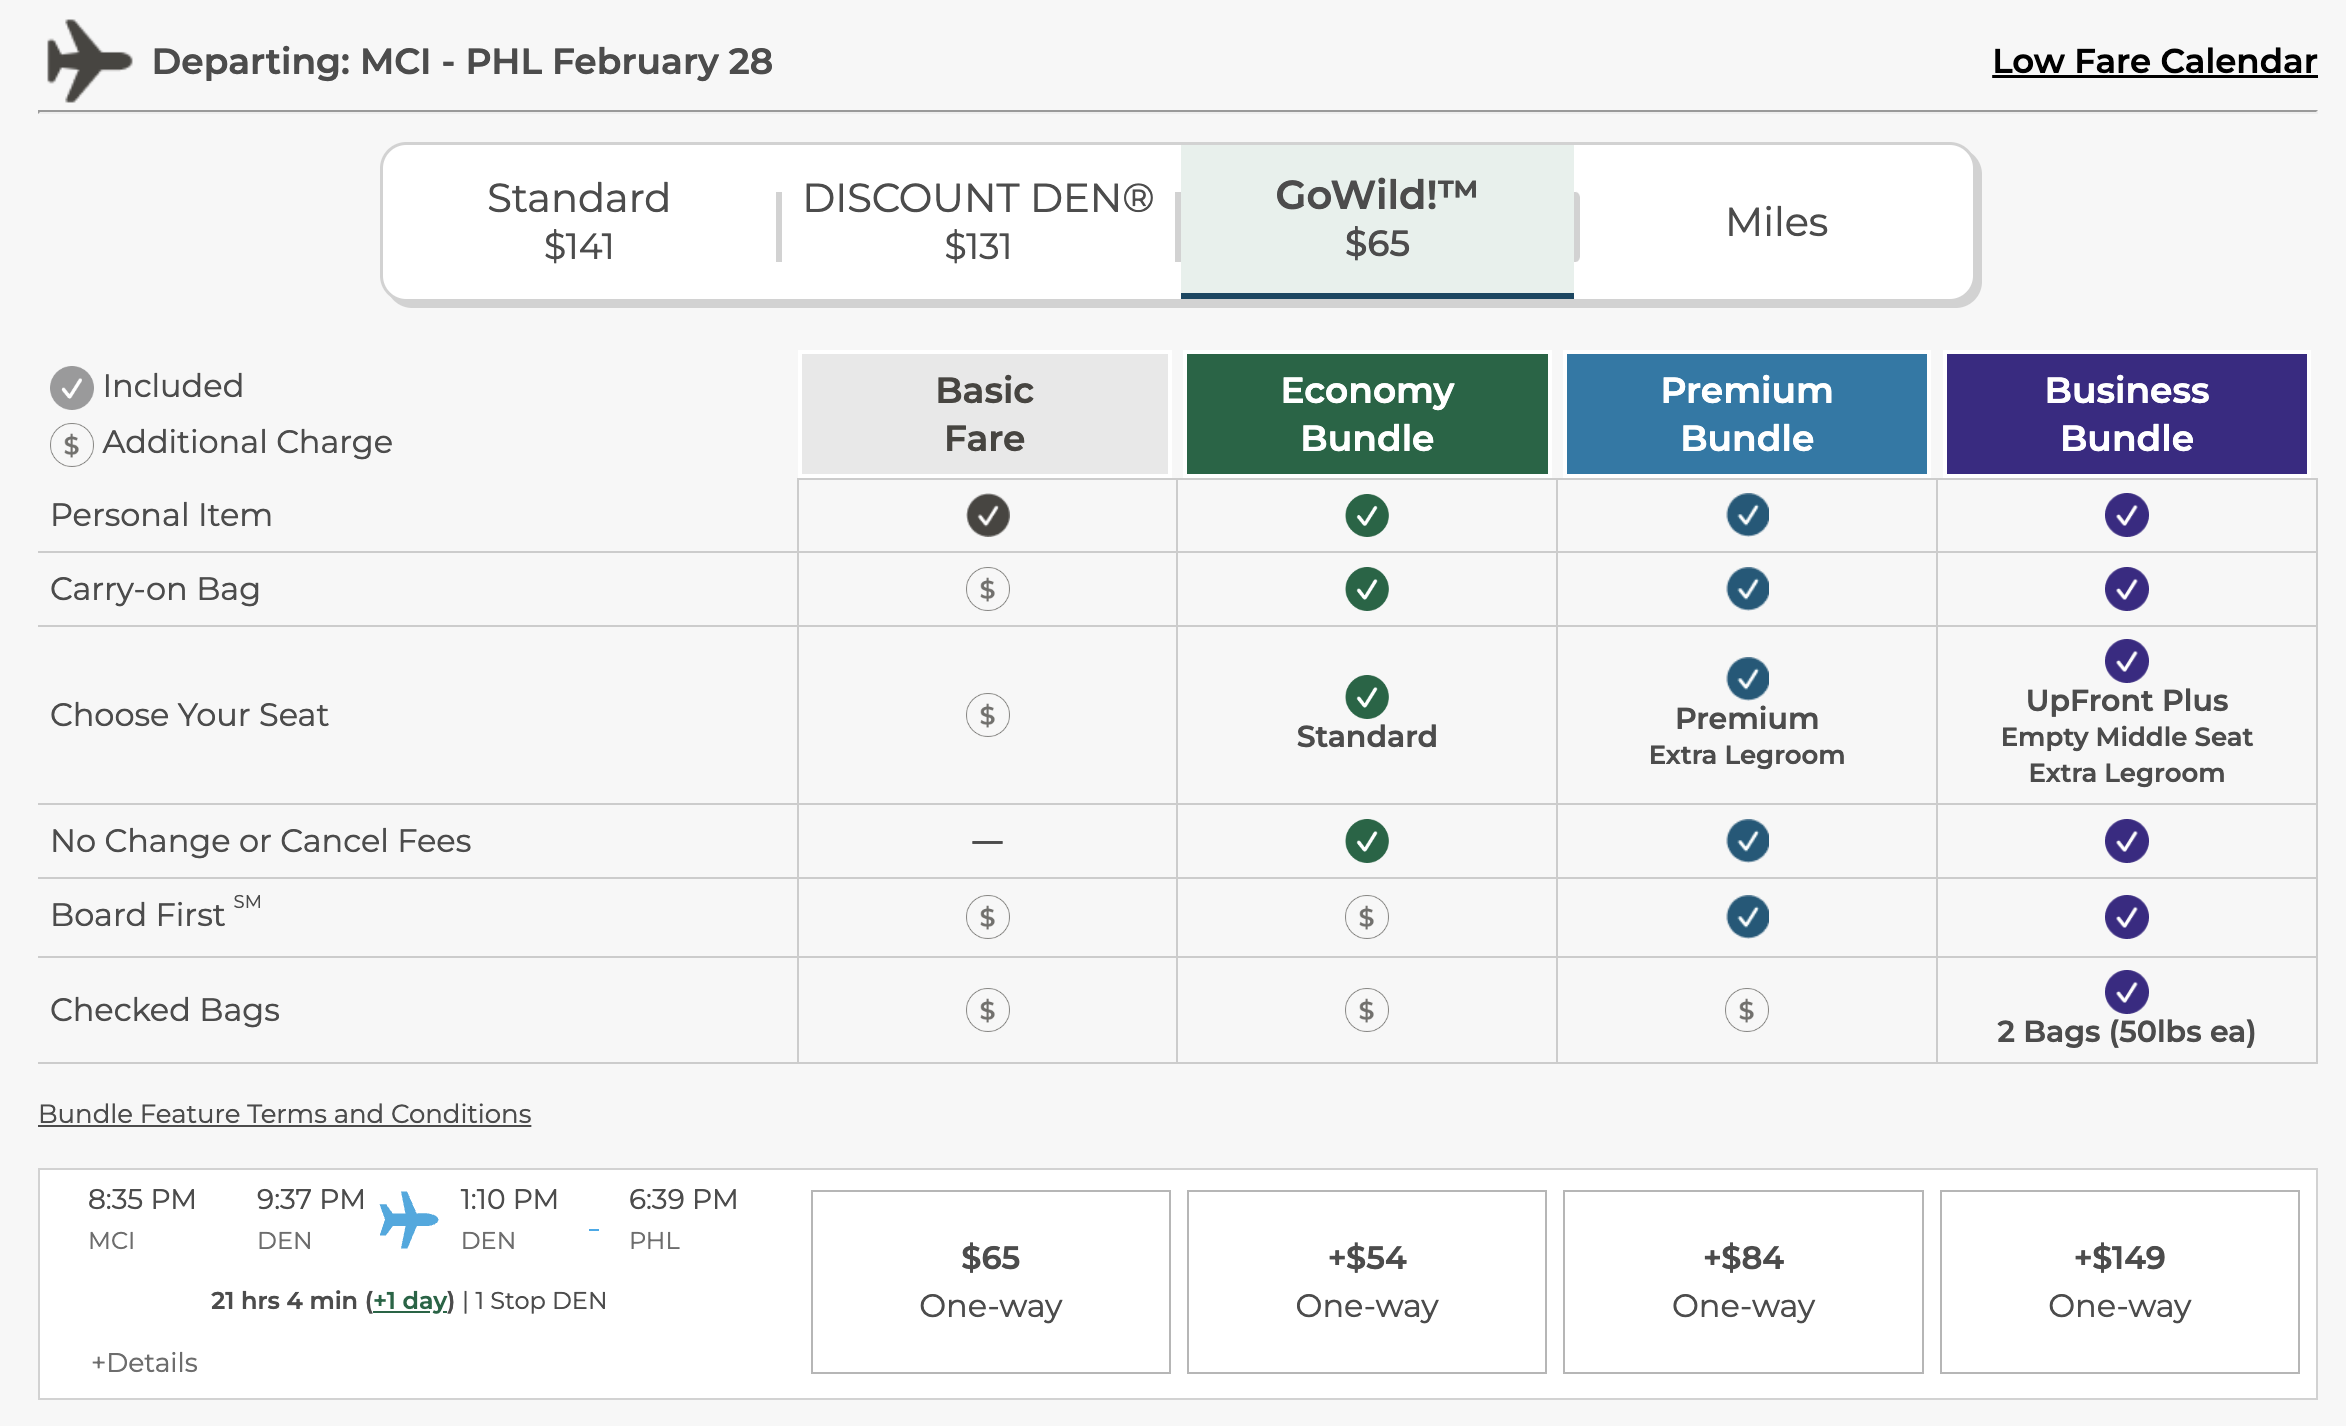Click the Business Bundle column header
The image size is (2346, 1426).
point(2126,414)
